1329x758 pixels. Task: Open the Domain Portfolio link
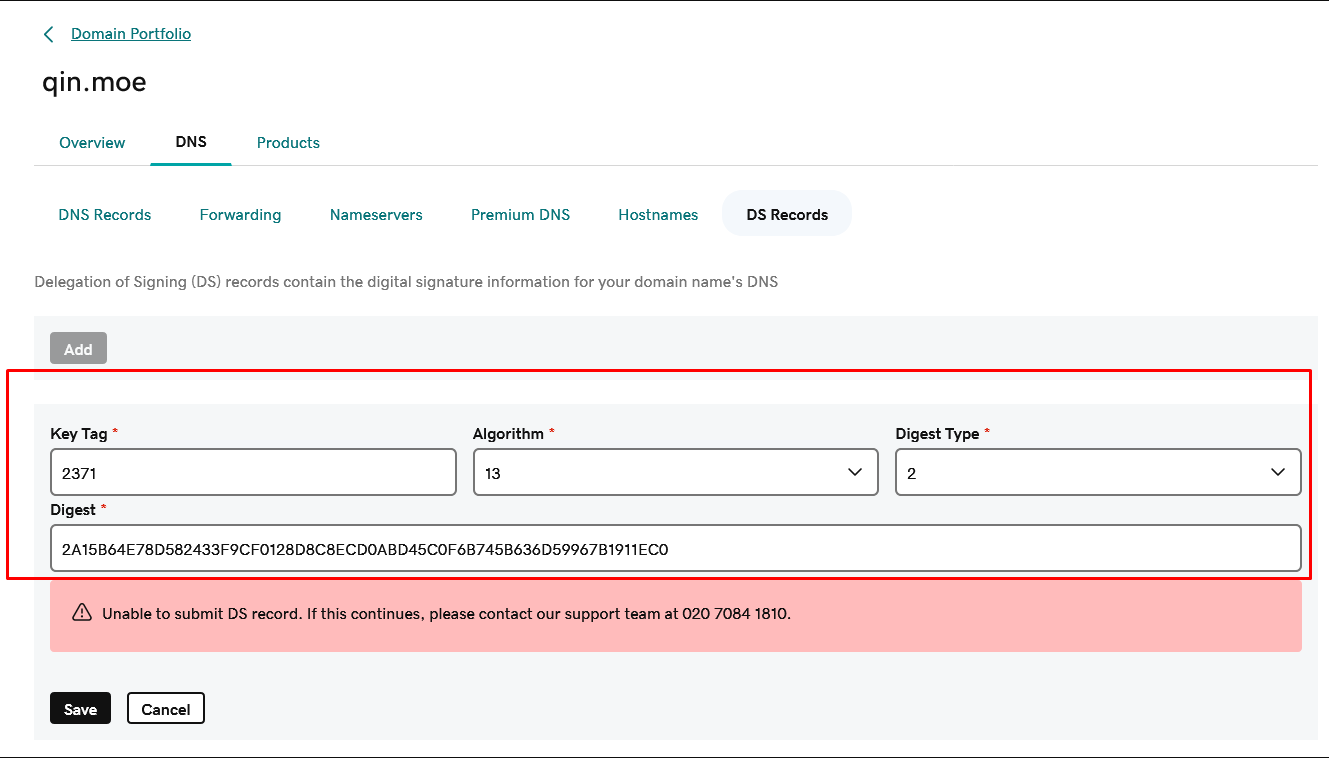(x=131, y=34)
